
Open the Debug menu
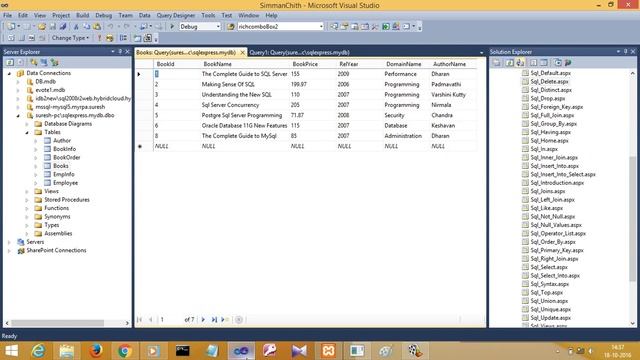[103, 15]
